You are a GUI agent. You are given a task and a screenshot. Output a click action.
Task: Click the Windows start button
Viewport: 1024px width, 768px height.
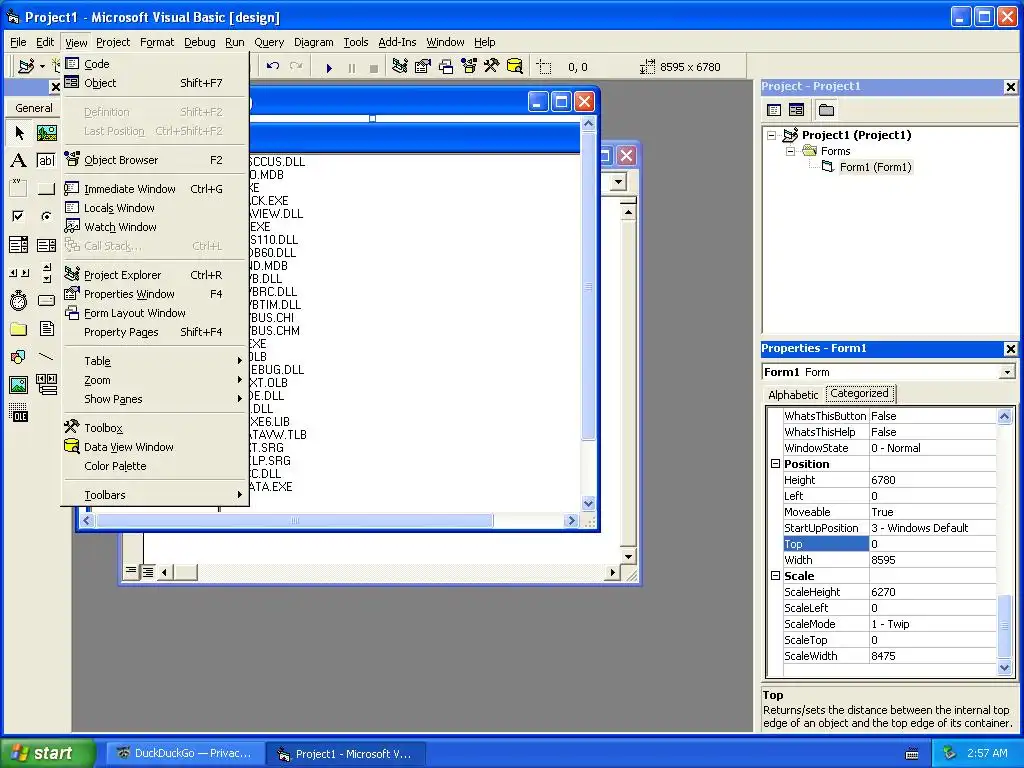pos(48,753)
